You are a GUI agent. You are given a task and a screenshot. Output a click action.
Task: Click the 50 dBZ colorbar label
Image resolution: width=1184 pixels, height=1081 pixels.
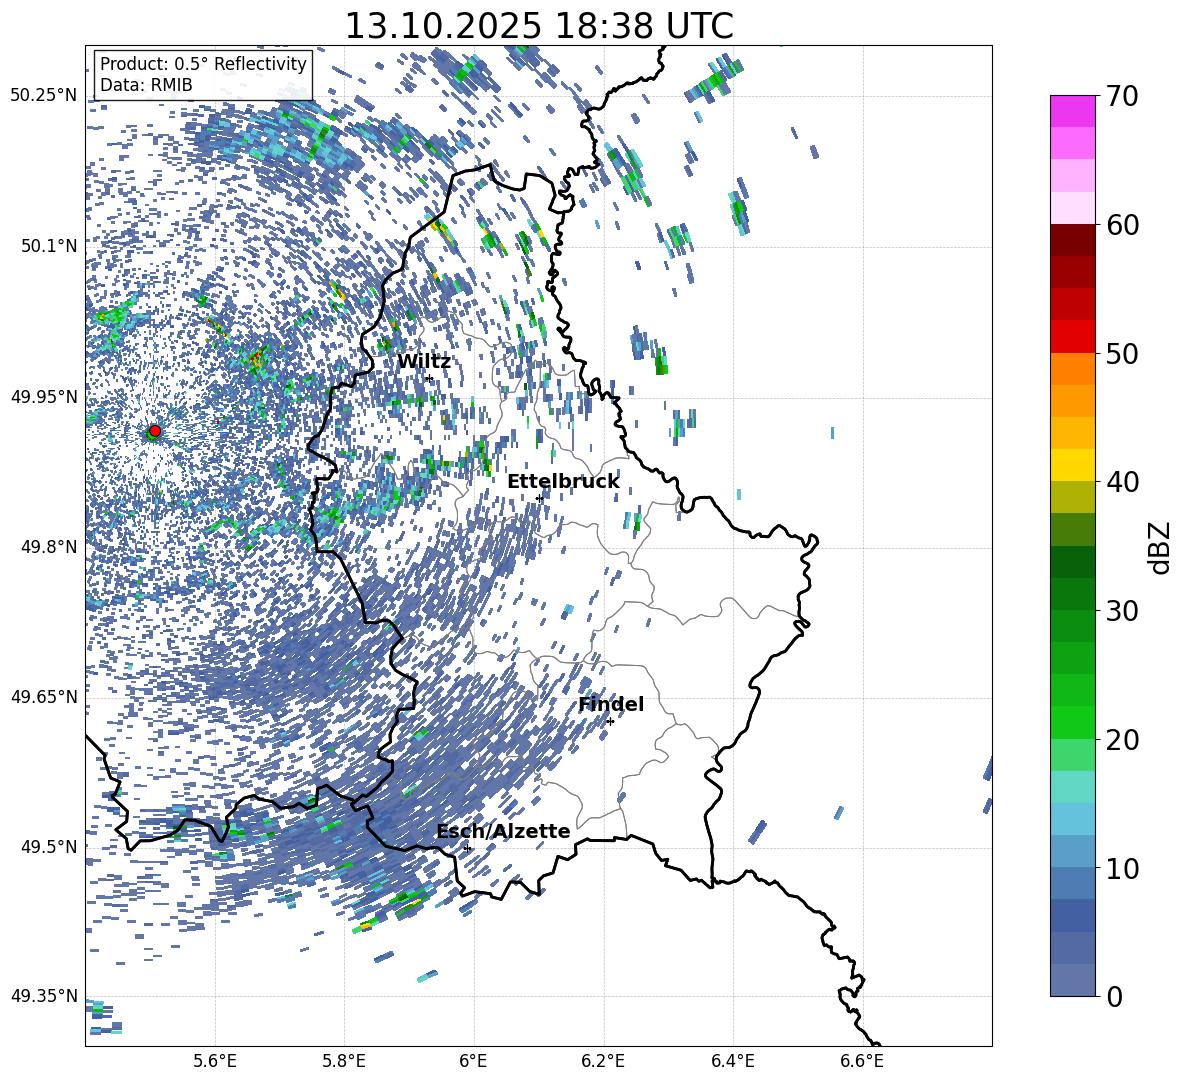pyautogui.click(x=1122, y=353)
